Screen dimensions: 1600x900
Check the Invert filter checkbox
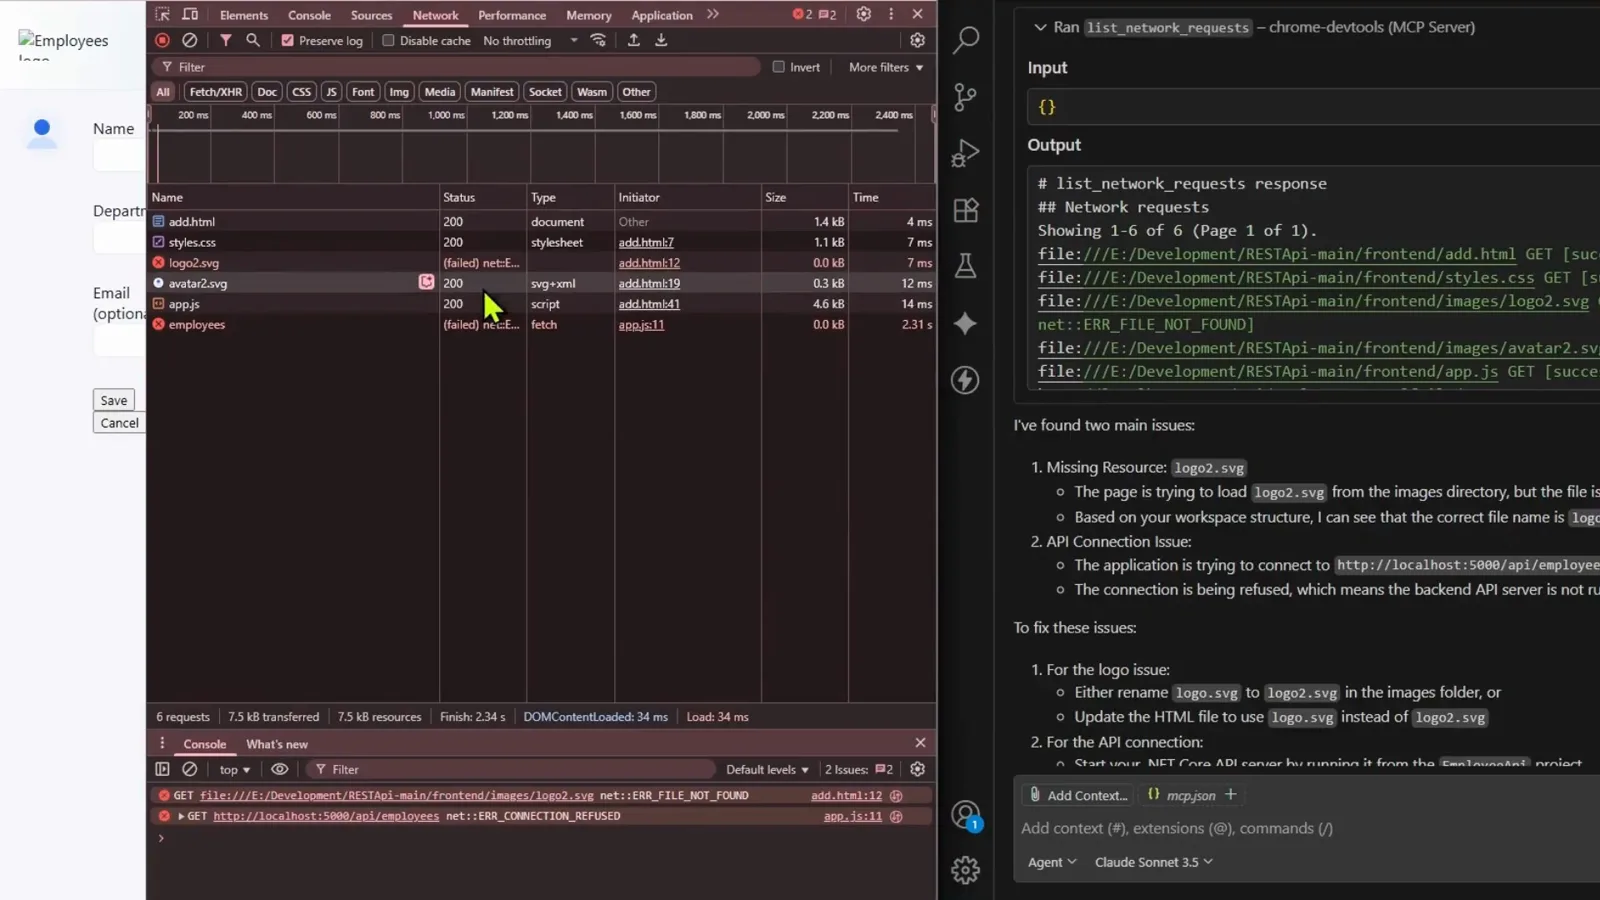click(x=778, y=67)
